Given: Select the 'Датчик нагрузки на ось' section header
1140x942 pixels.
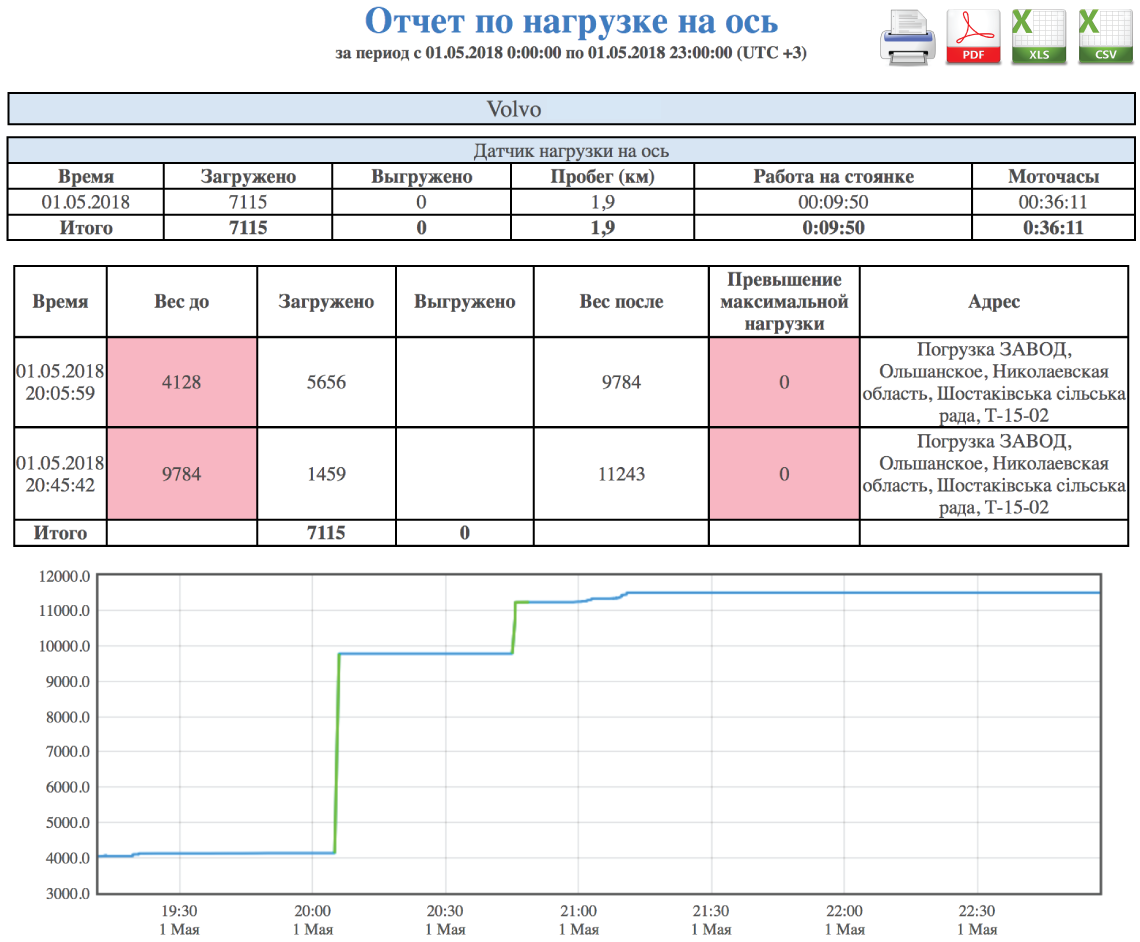Looking at the screenshot, I should 571,151.
